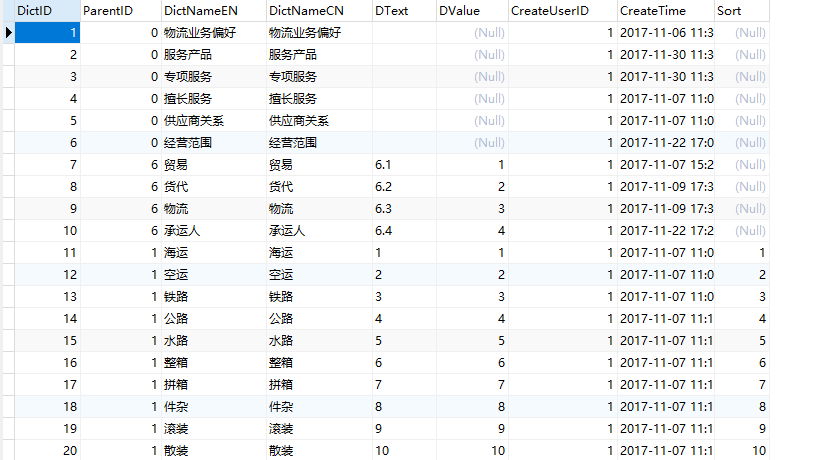The image size is (838, 460).
Task: Select CreateTime cell 2017-11-07 15:2
Action: coord(666,165)
